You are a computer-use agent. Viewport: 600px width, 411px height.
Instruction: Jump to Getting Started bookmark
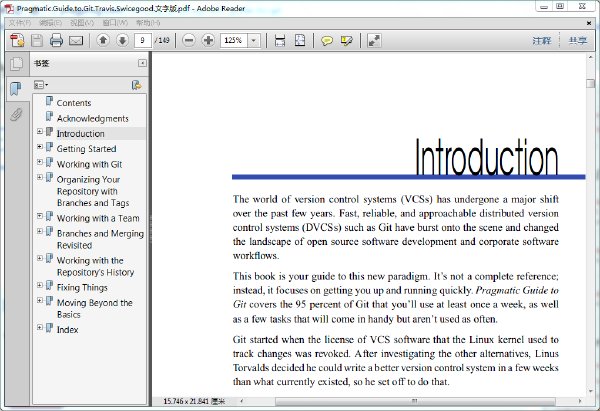(86, 149)
